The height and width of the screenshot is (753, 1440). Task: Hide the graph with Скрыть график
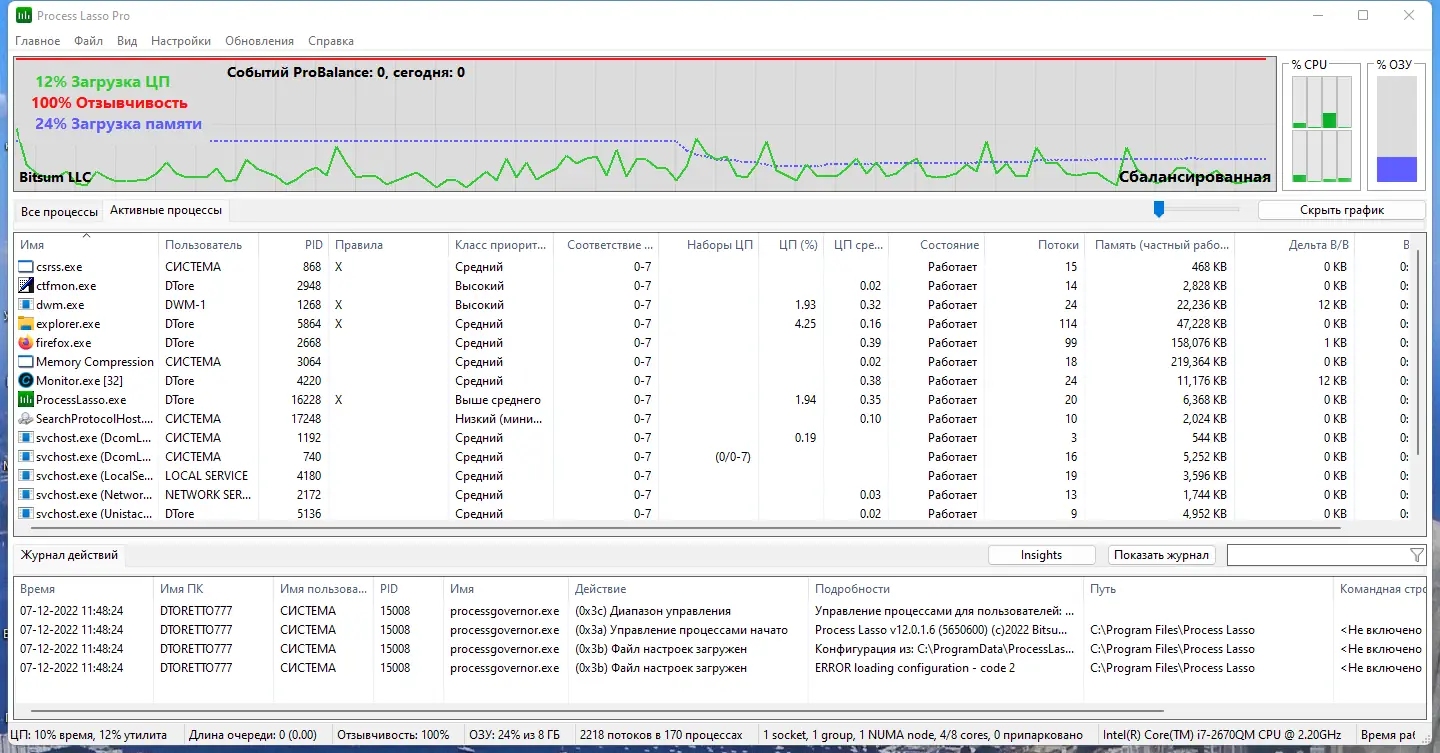point(1342,210)
